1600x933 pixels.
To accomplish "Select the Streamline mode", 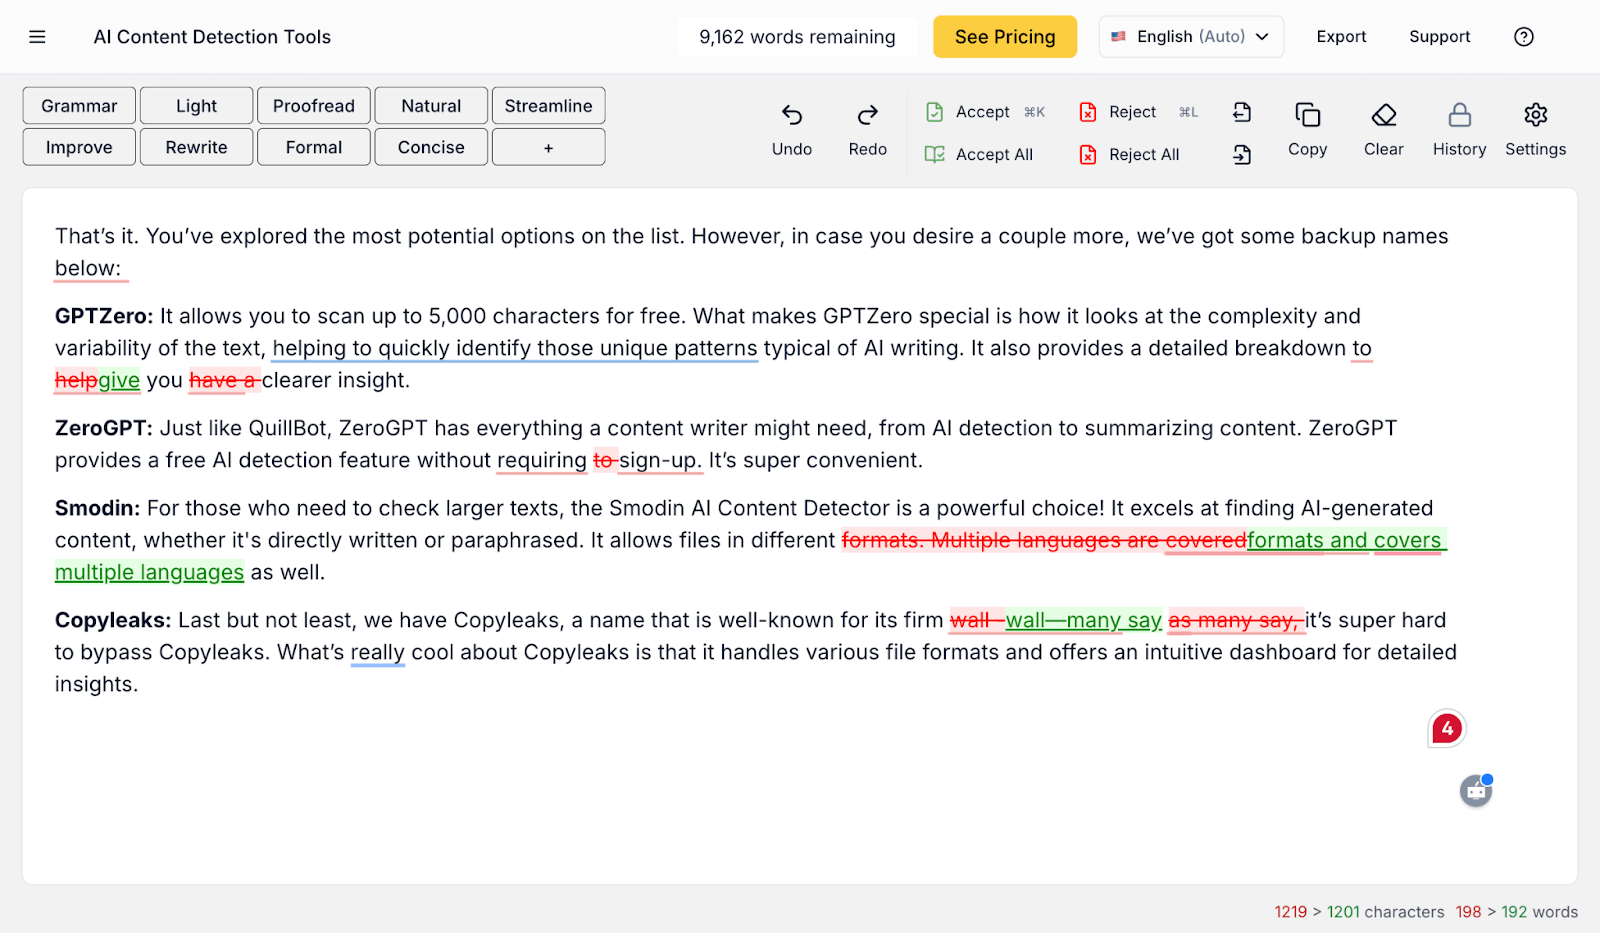I will click(548, 106).
